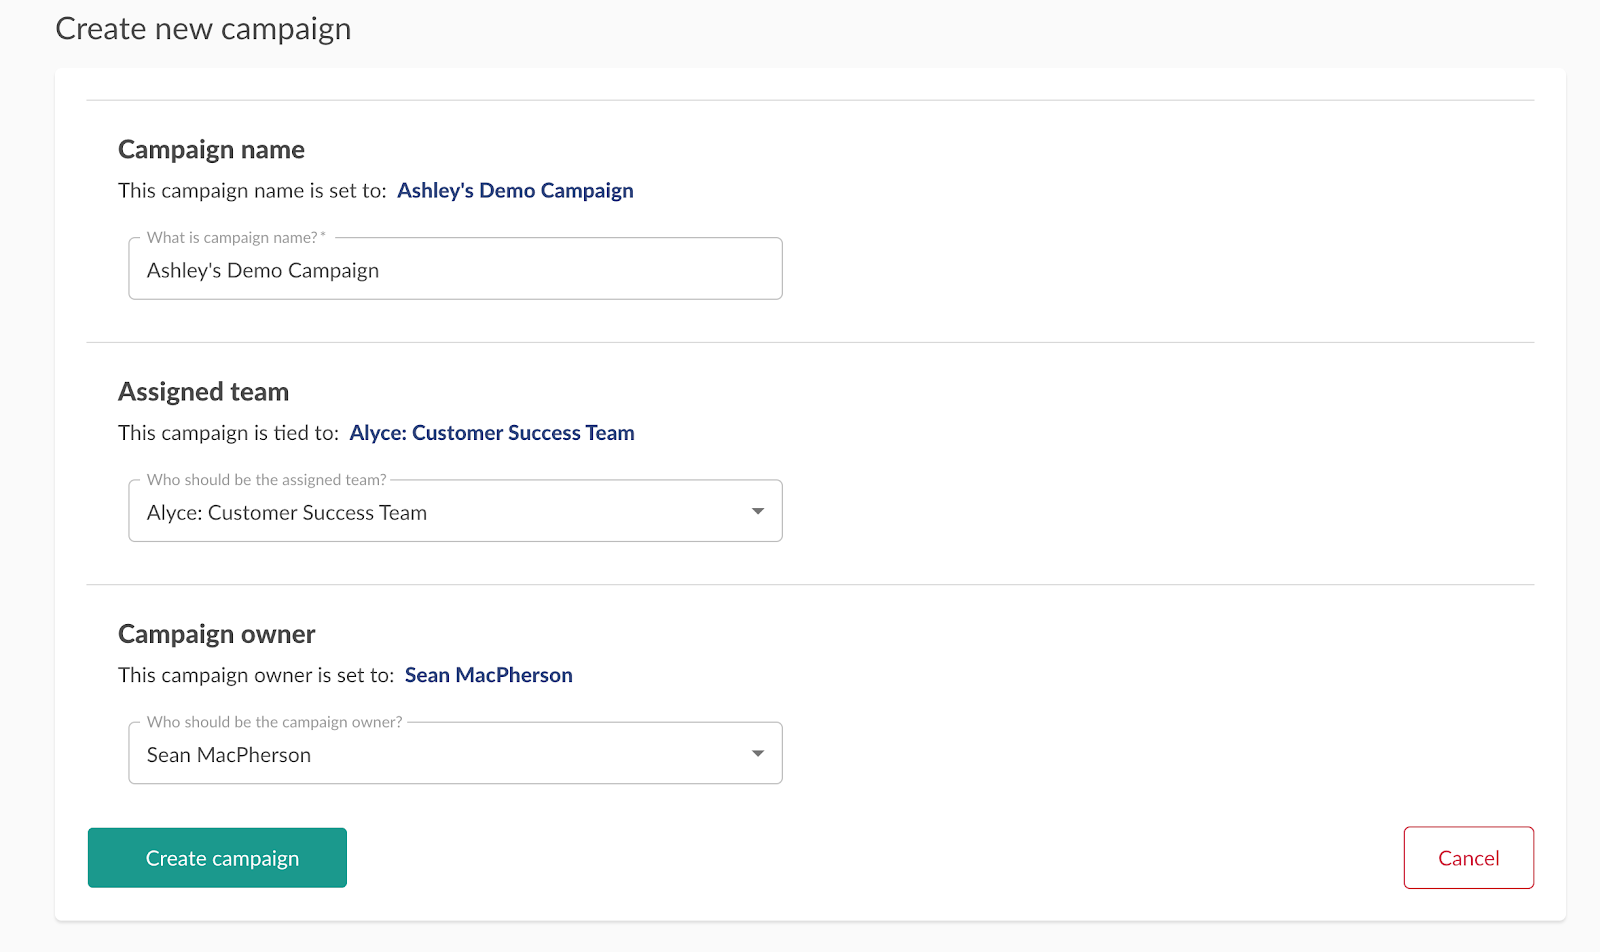1600x952 pixels.
Task: Click 'This campaign name is set to:' text
Action: click(x=252, y=191)
